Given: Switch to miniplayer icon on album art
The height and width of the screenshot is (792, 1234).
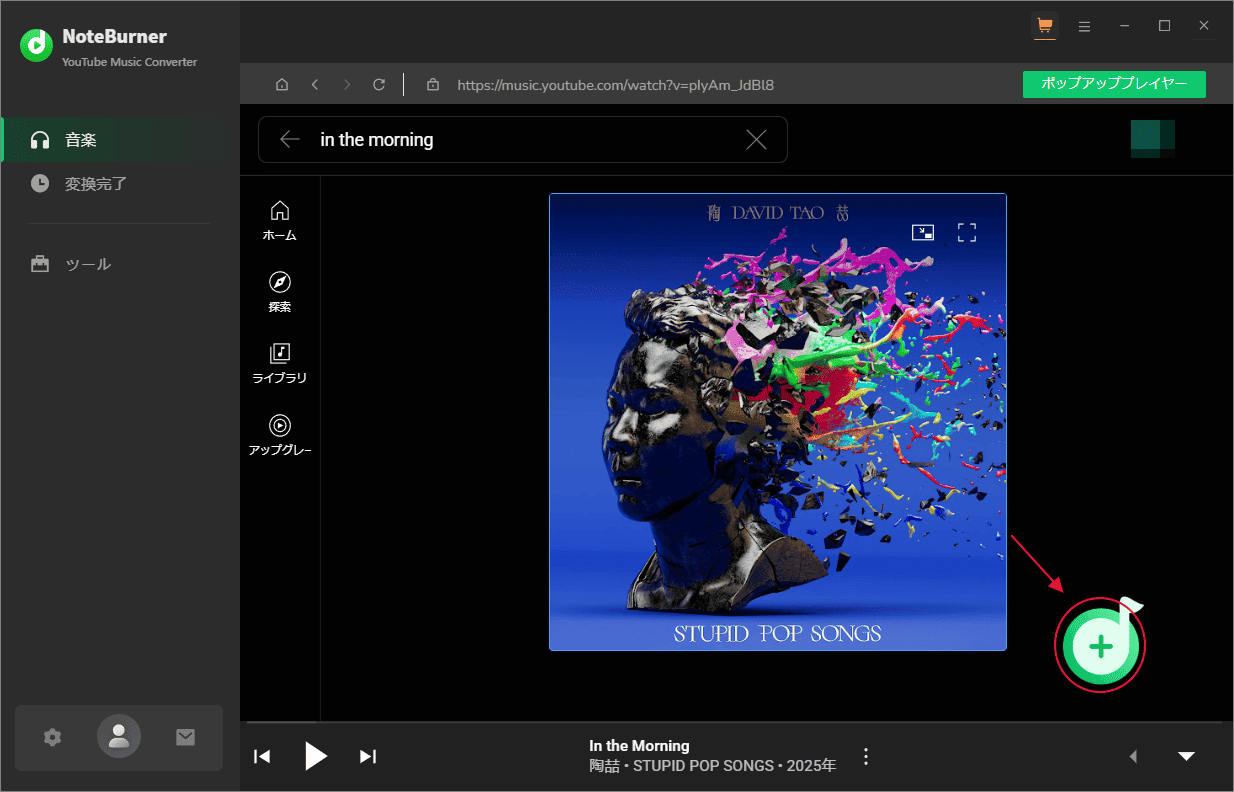Looking at the screenshot, I should (923, 232).
